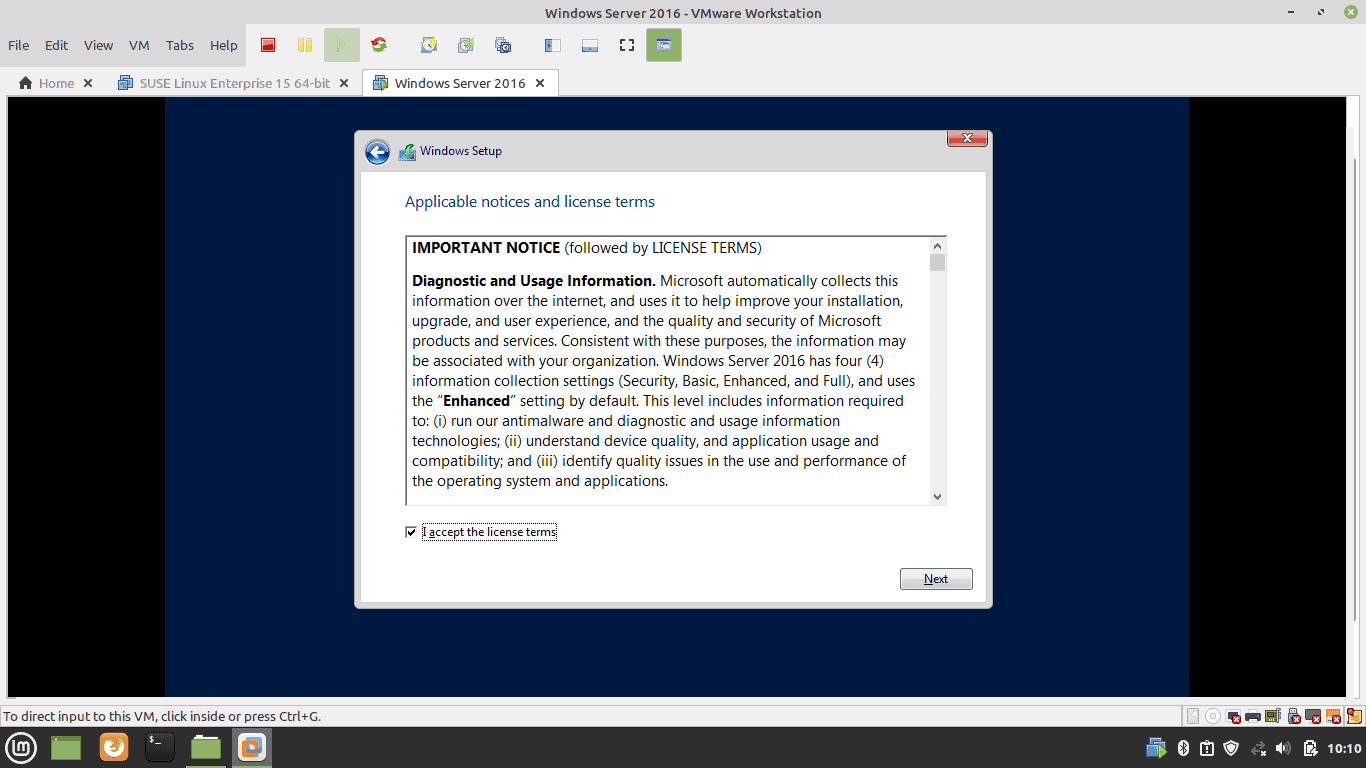Screen dimensions: 1366x768
Task: Click the USB device status icon
Action: [x=1293, y=716]
